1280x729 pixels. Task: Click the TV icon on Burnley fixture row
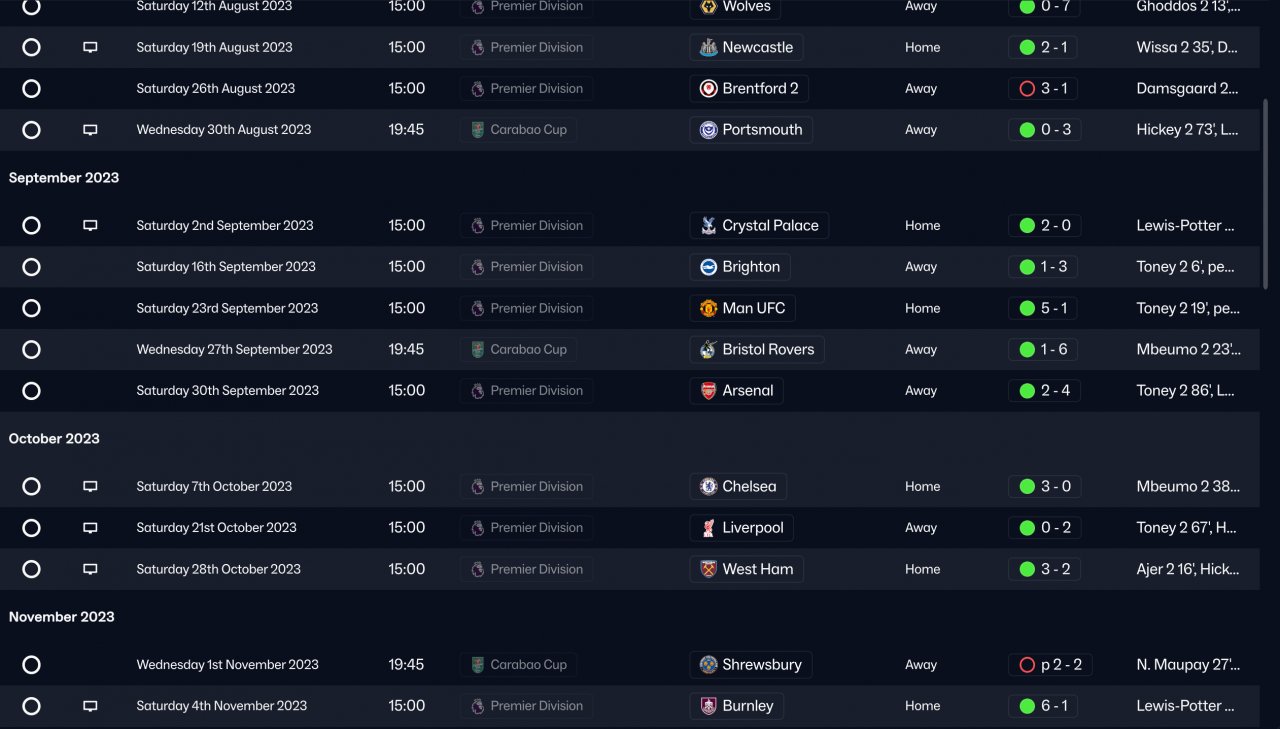(90, 706)
